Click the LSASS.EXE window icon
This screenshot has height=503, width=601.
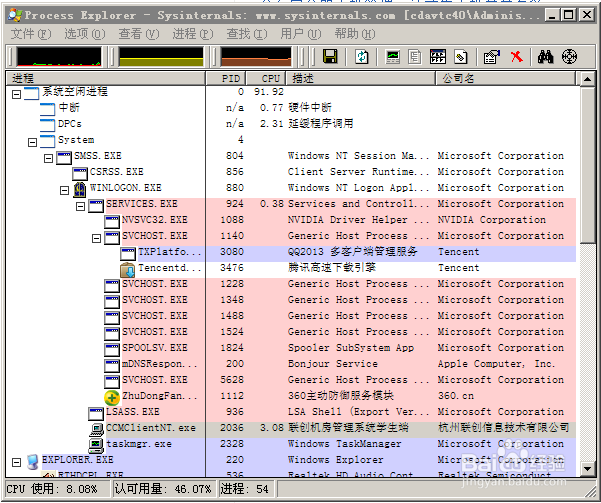pos(96,413)
